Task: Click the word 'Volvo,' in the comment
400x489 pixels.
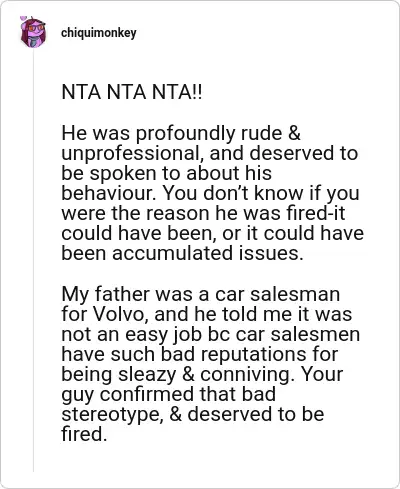Action: pyautogui.click(x=121, y=314)
